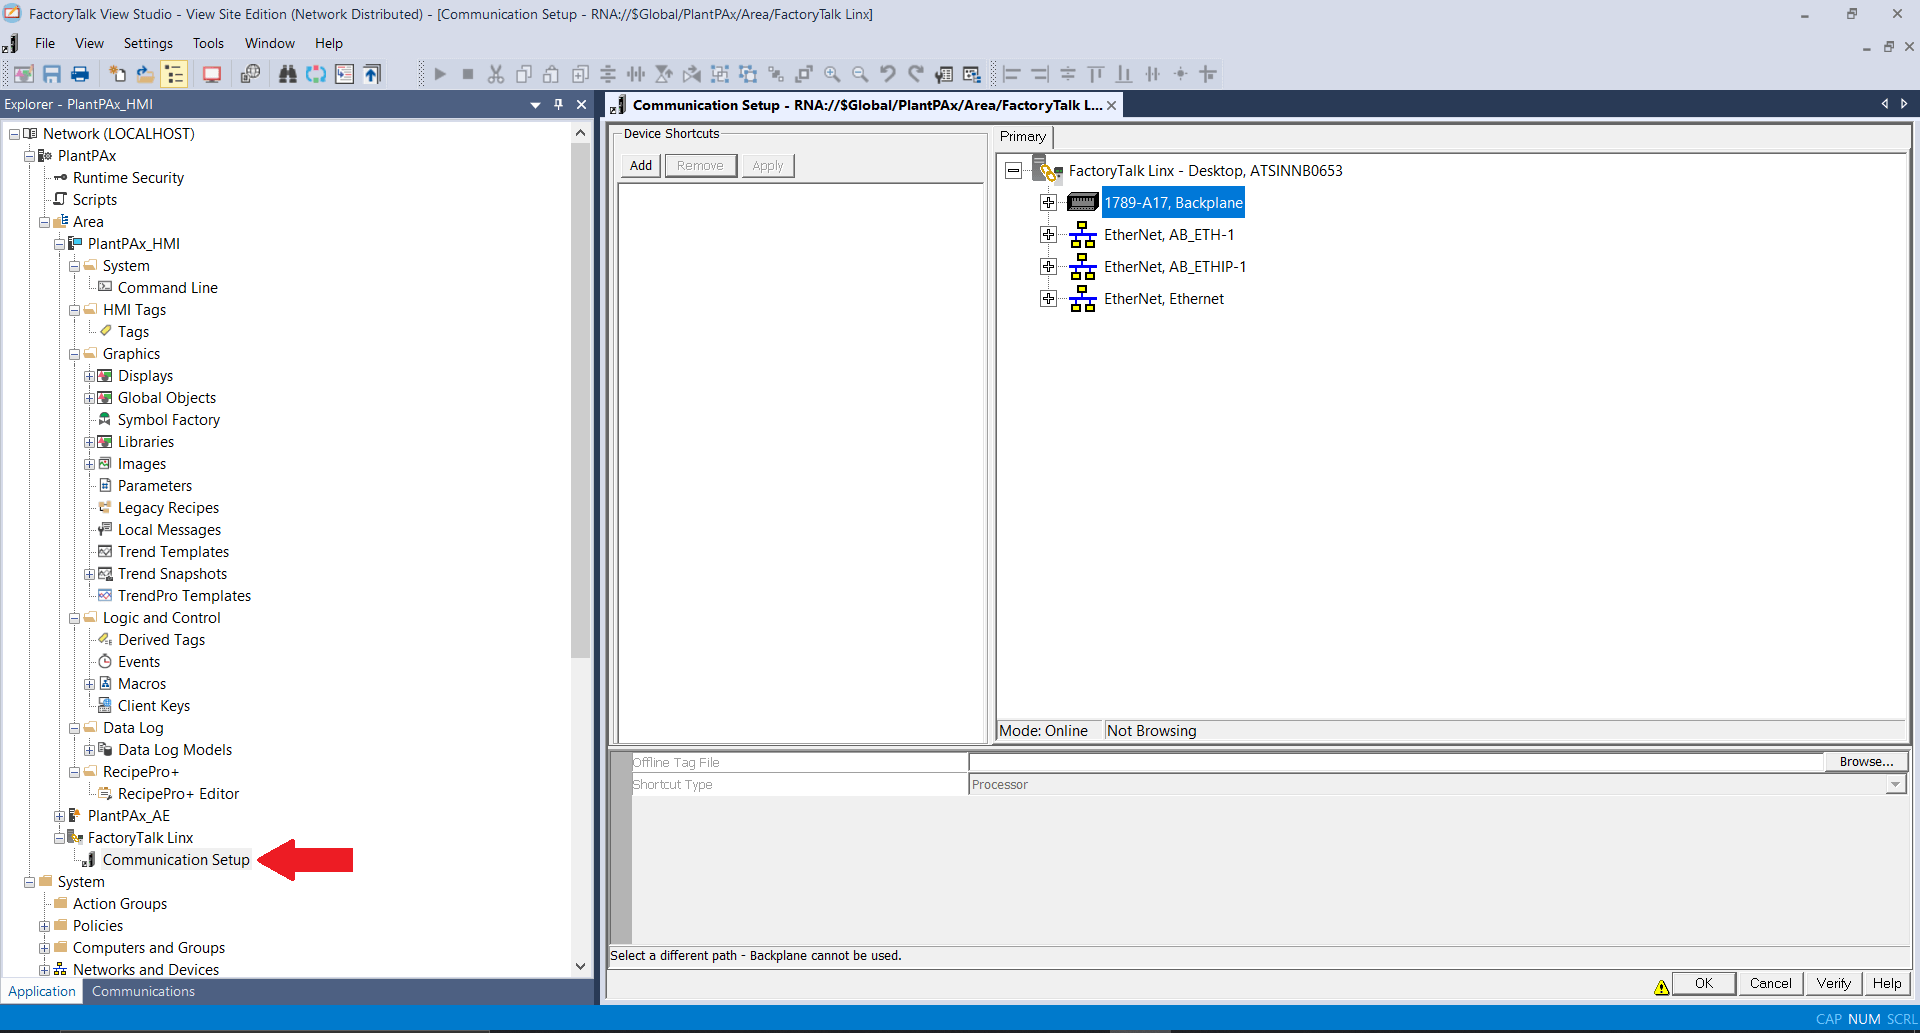This screenshot has width=1920, height=1033.
Task: Expand the EtherNet, Ethernet node
Action: click(x=1048, y=299)
